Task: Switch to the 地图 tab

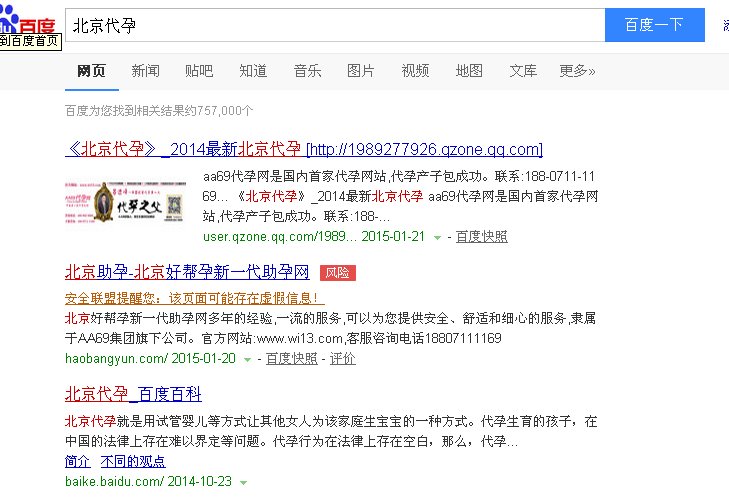Action: pos(469,71)
